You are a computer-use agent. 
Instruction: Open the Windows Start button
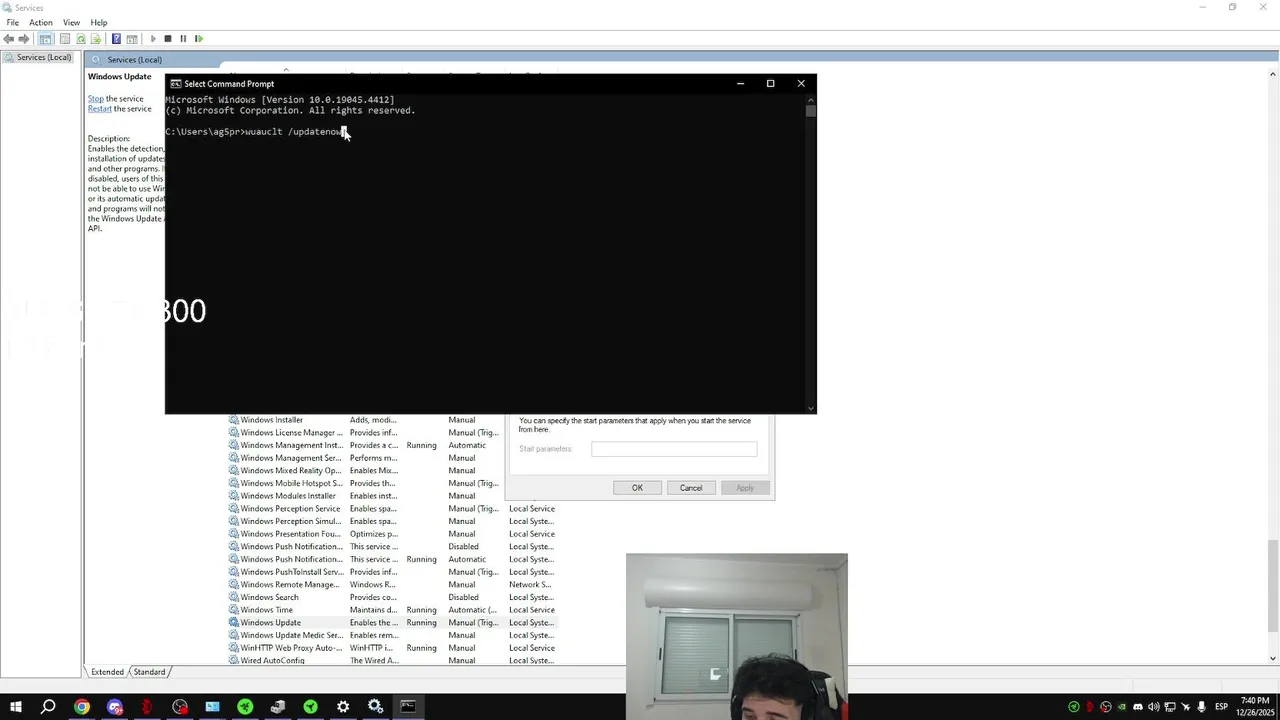(16, 707)
